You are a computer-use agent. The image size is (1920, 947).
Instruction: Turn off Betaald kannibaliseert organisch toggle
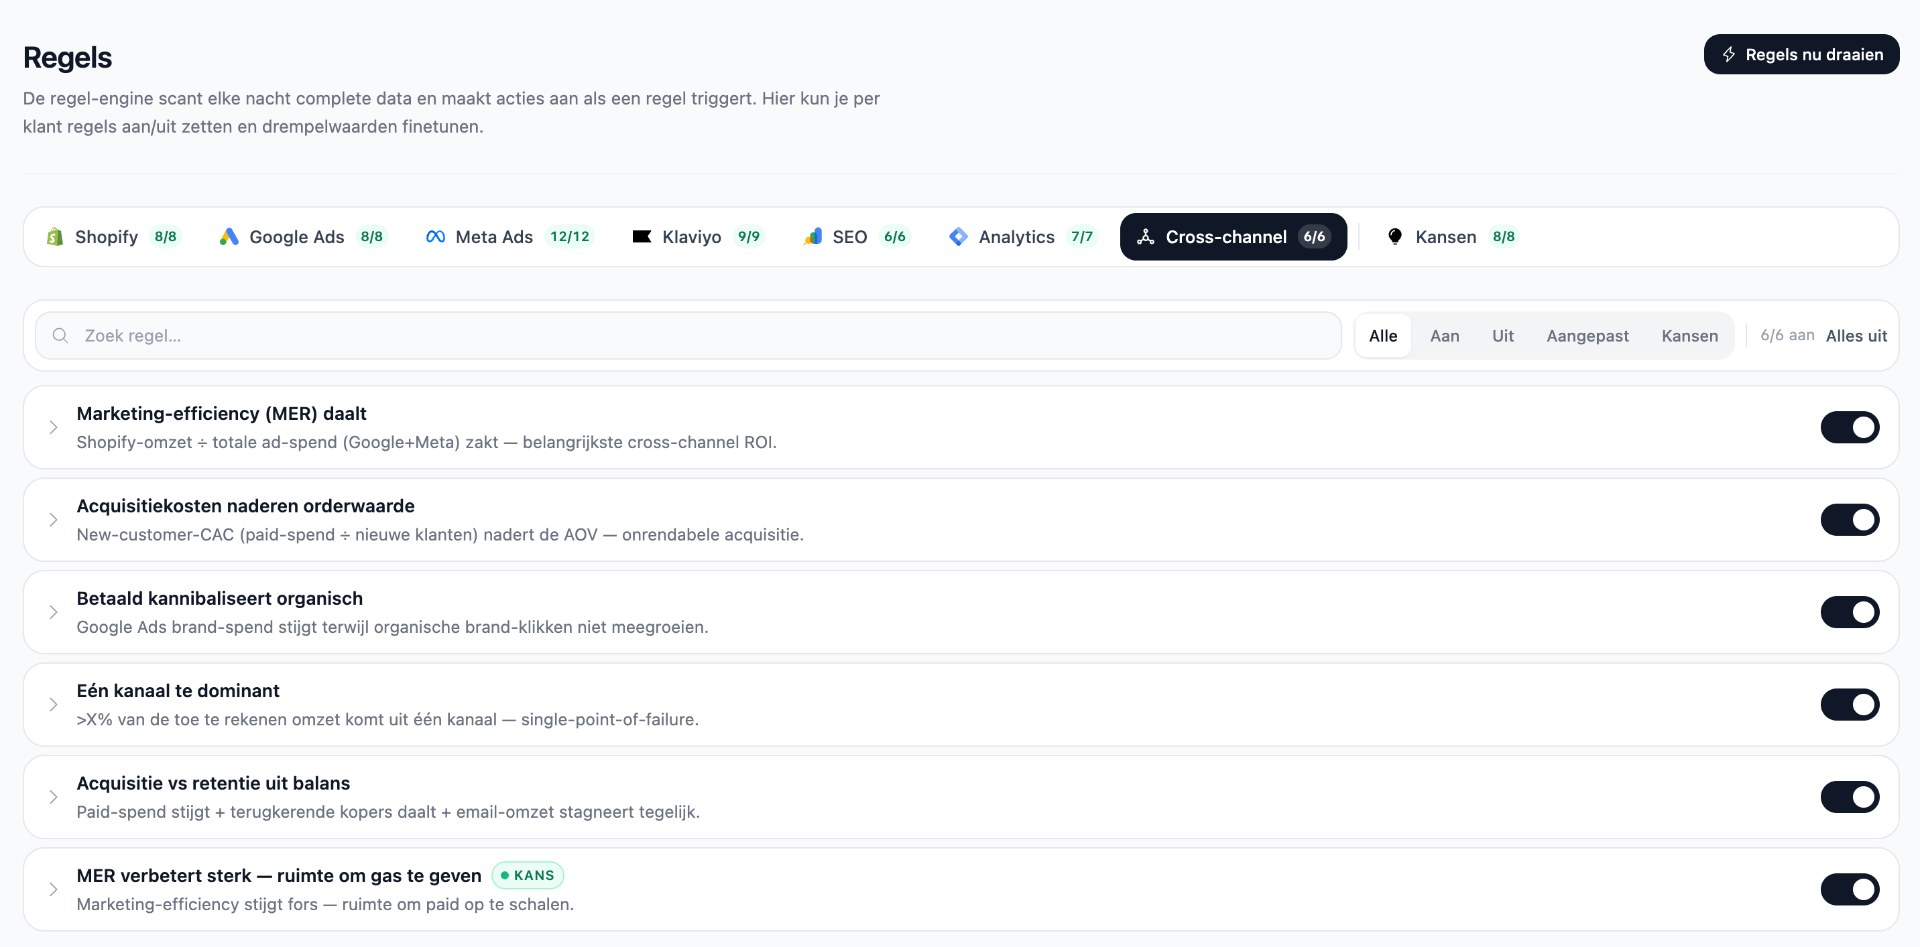click(x=1850, y=612)
